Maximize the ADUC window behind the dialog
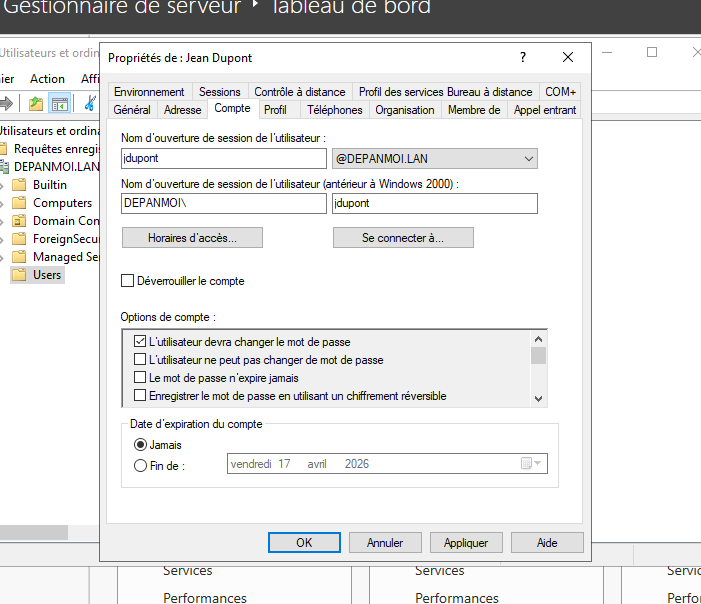701x604 pixels. pos(652,52)
